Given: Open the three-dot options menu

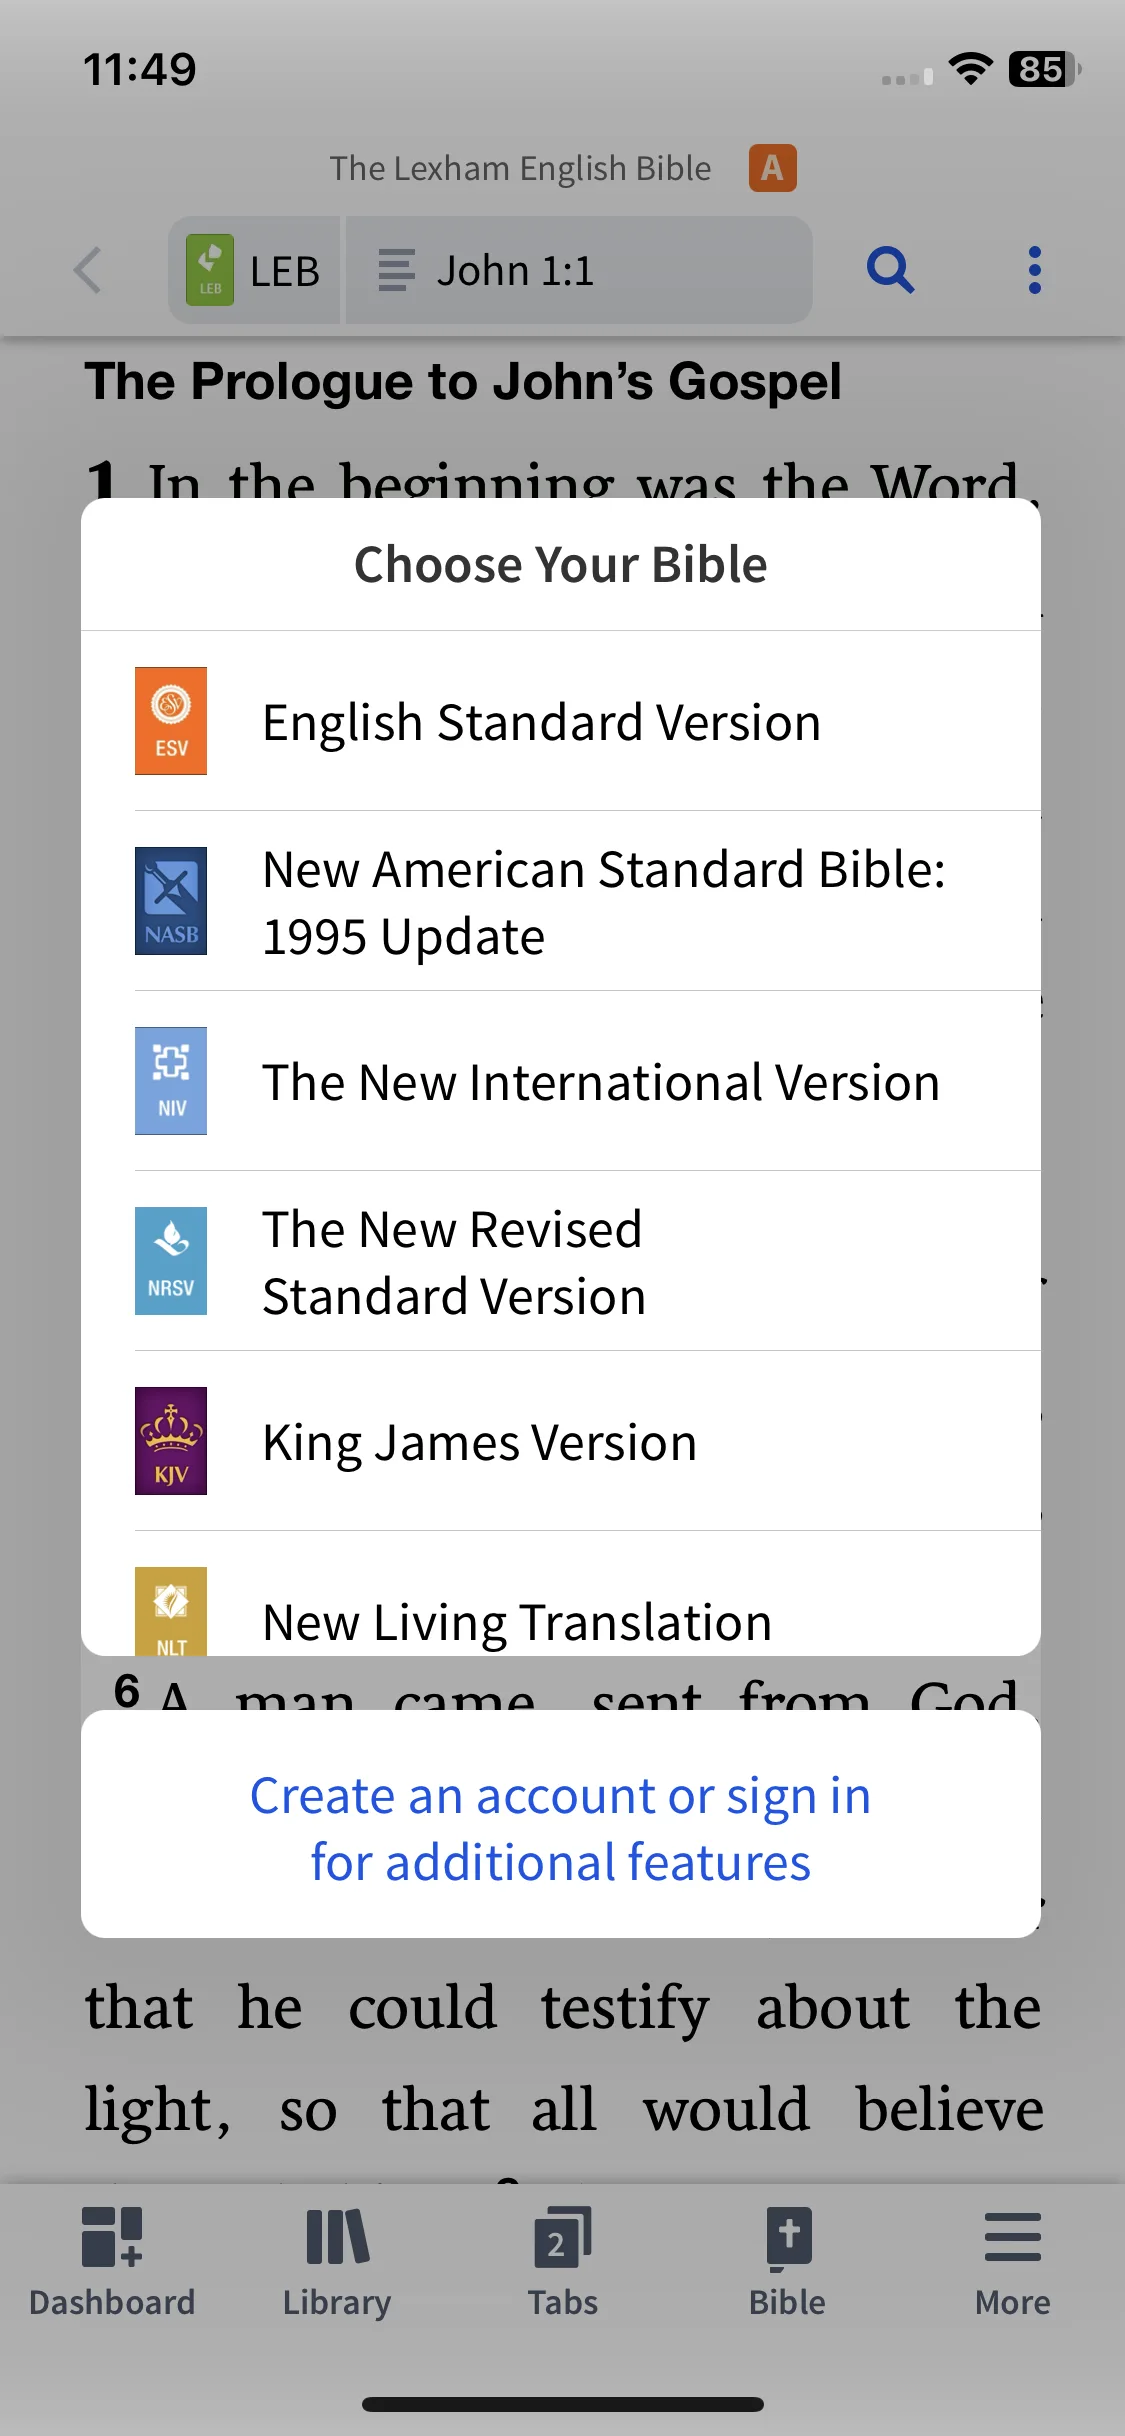Looking at the screenshot, I should coord(1035,270).
